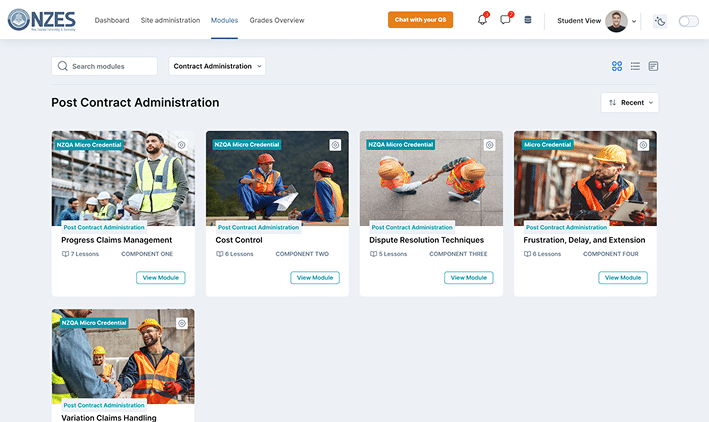The height and width of the screenshot is (422, 709).
Task: Open Grades Overview
Action: click(277, 20)
